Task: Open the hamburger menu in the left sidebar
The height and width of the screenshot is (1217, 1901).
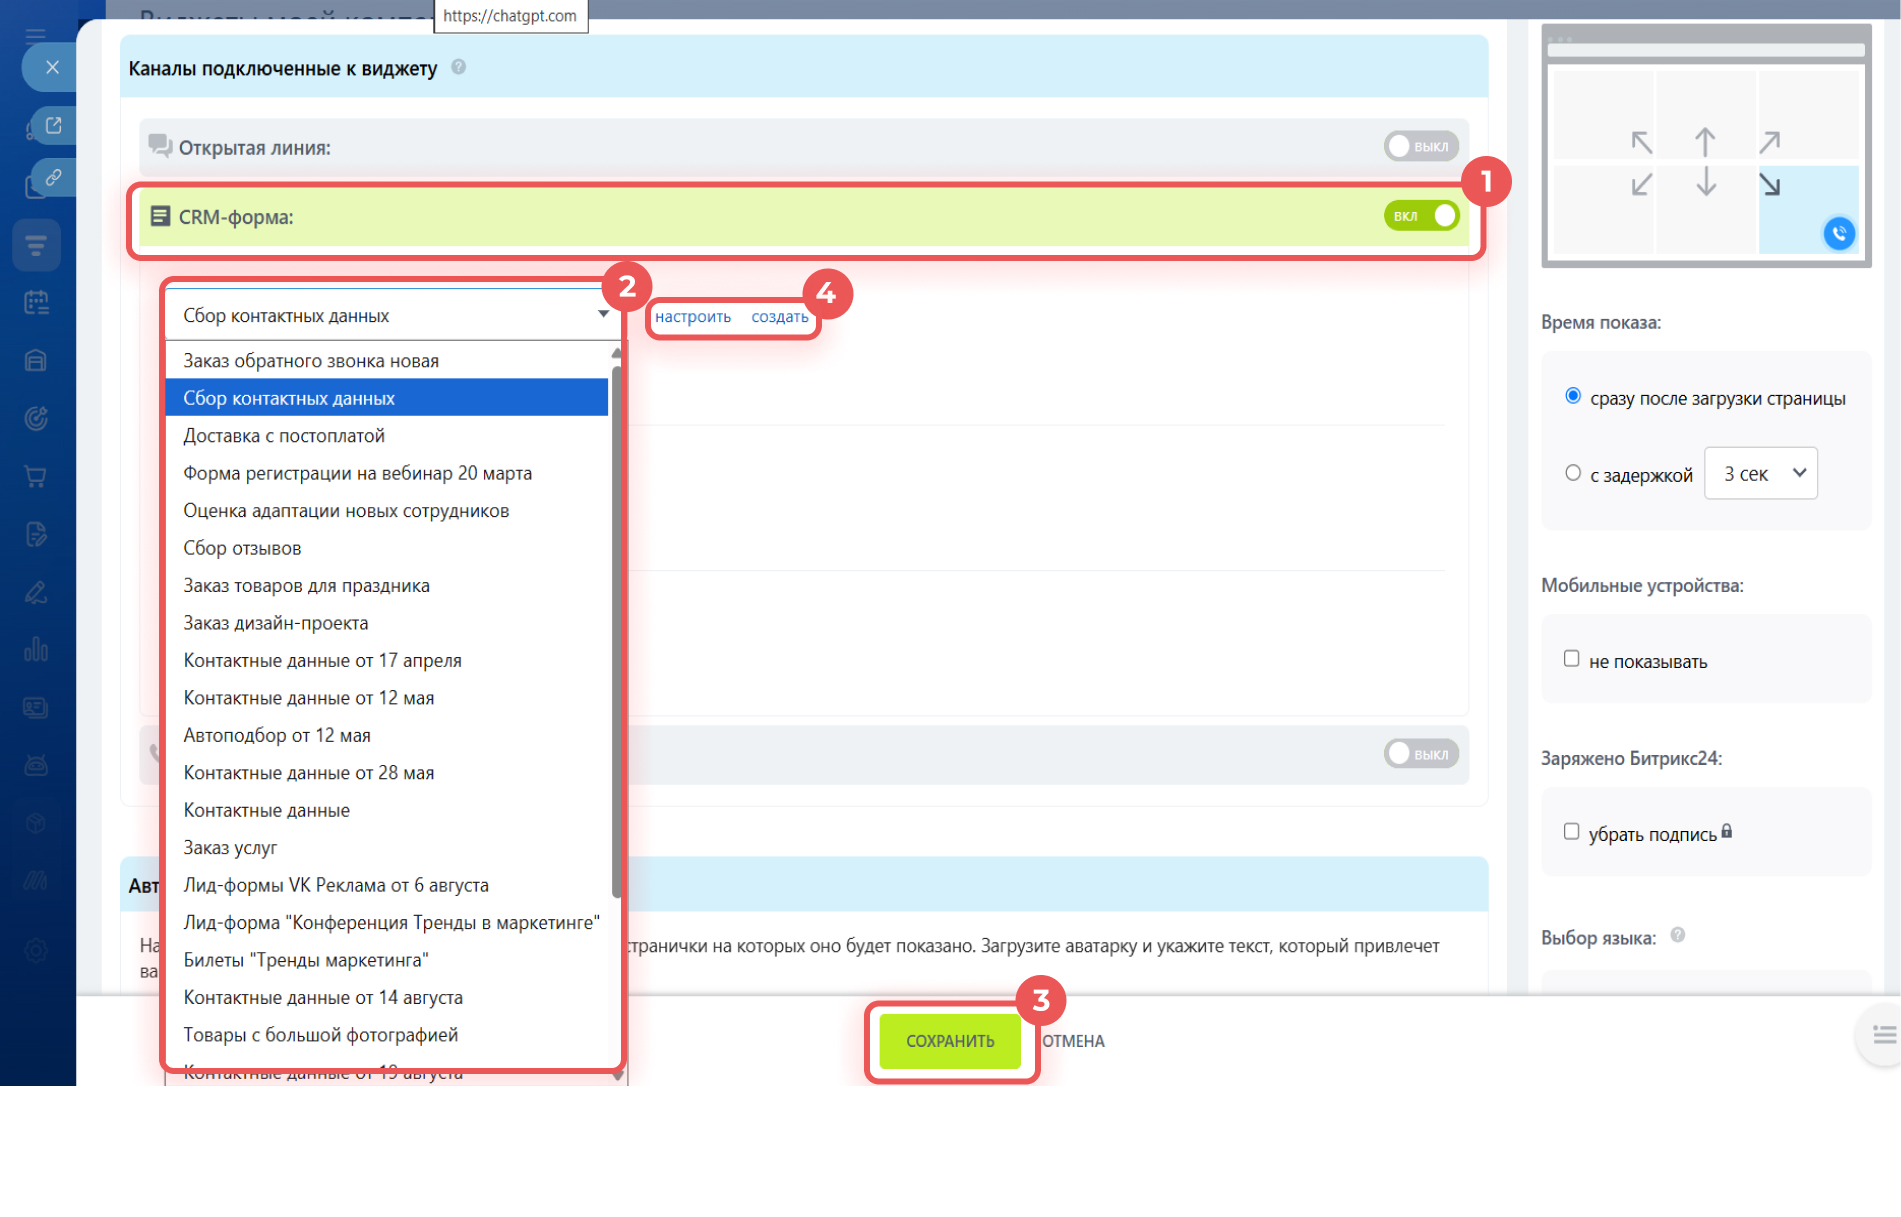Action: point(36,35)
